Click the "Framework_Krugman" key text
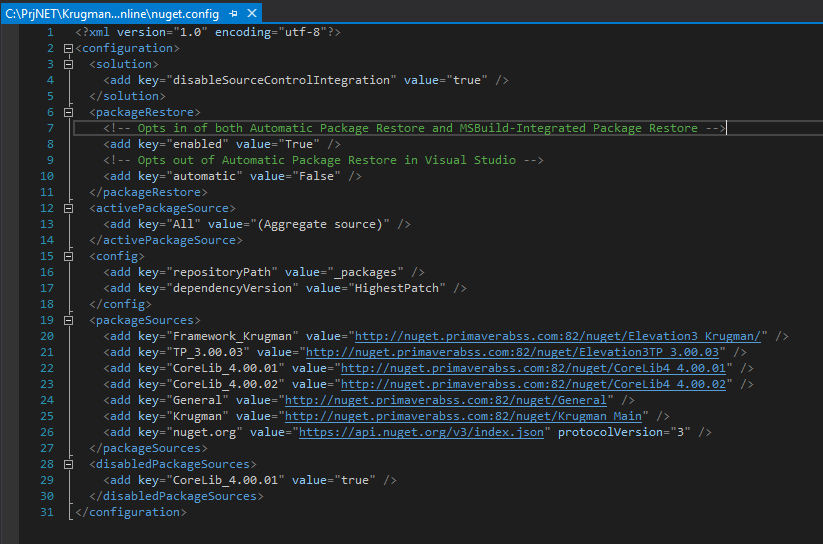The image size is (823, 544). 232,336
